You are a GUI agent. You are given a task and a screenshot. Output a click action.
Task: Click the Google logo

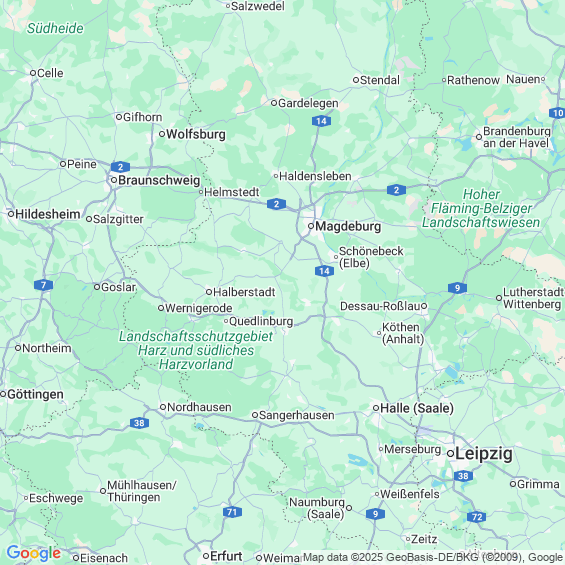point(34,553)
